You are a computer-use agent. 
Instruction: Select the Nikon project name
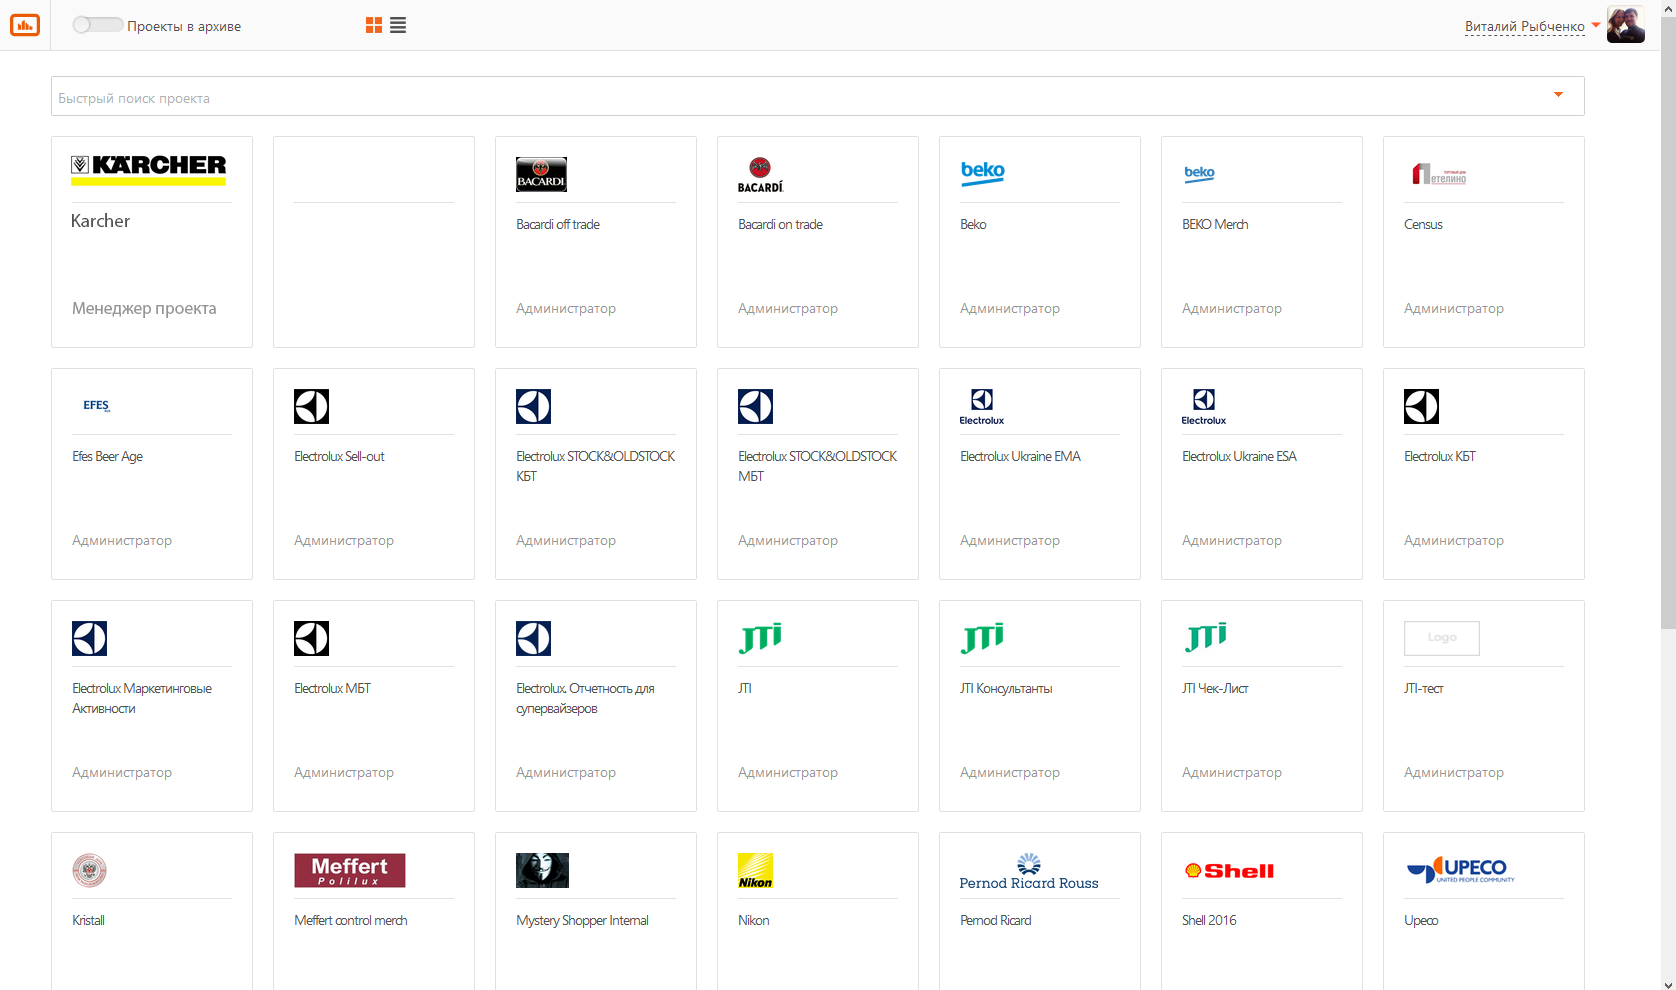[753, 920]
